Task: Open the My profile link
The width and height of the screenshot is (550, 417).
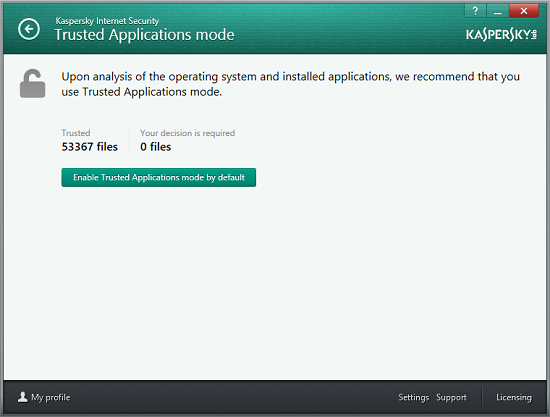Action: point(51,397)
